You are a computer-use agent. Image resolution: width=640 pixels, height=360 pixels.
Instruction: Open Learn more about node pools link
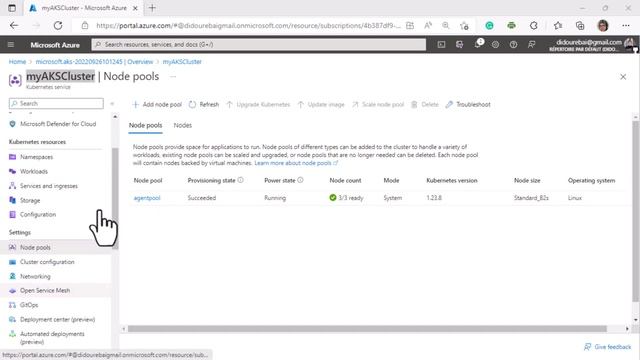[296, 163]
